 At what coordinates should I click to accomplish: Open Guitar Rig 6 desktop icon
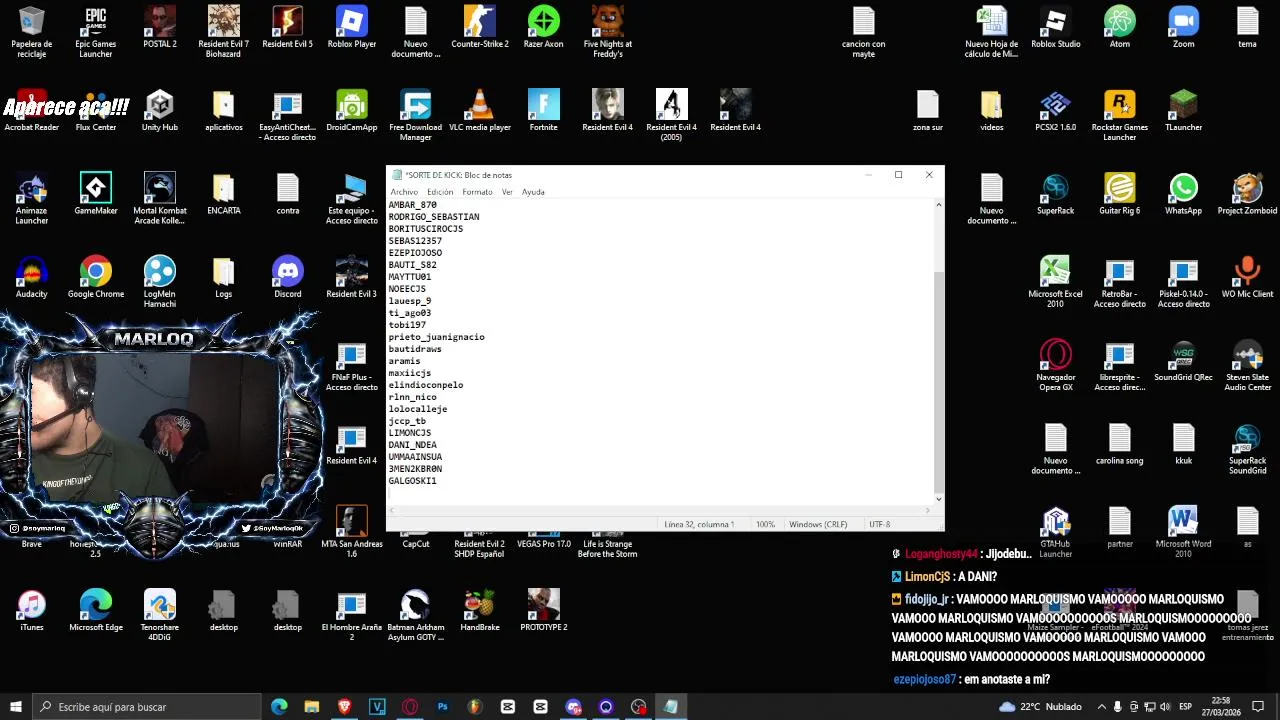coord(1119,194)
